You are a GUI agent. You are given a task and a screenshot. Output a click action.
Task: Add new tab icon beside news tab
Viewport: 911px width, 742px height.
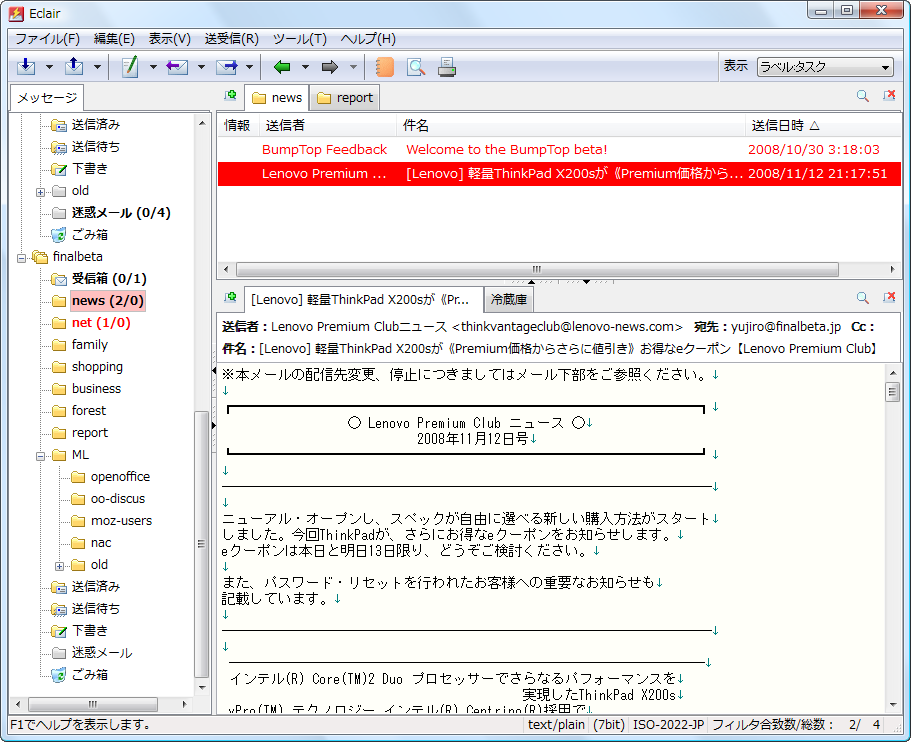pyautogui.click(x=231, y=95)
